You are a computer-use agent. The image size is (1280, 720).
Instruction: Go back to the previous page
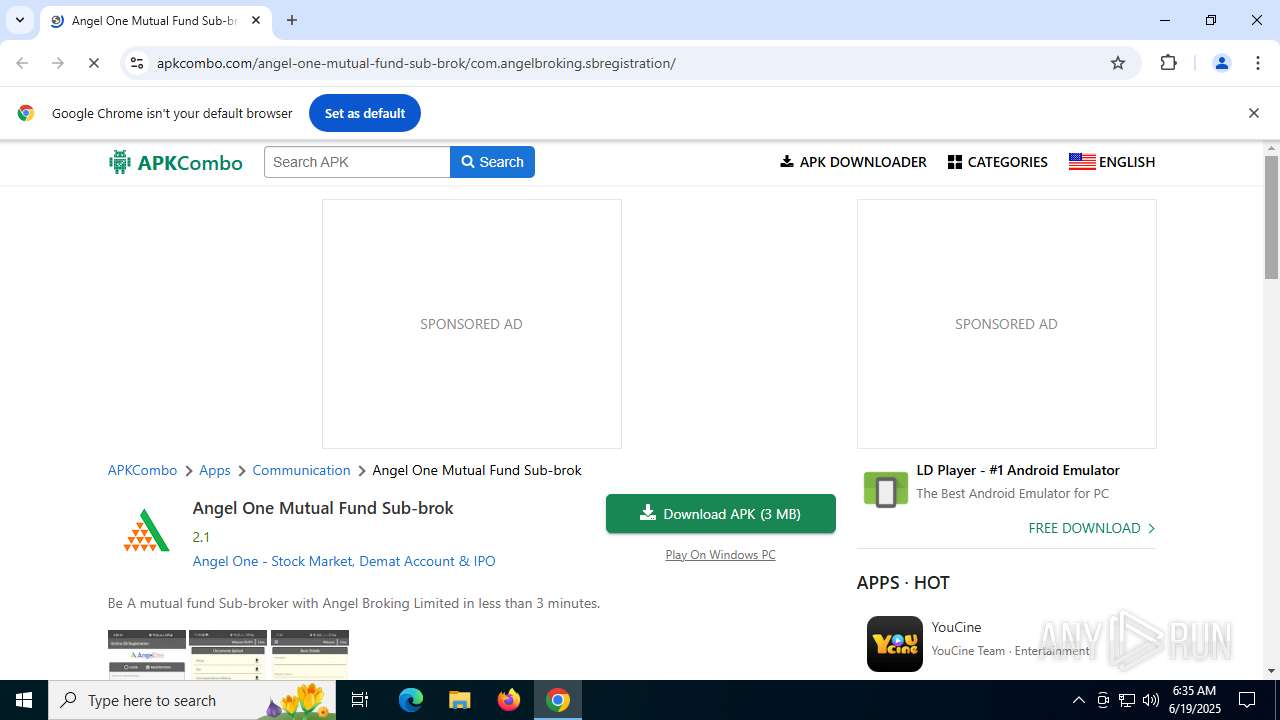click(x=22, y=63)
